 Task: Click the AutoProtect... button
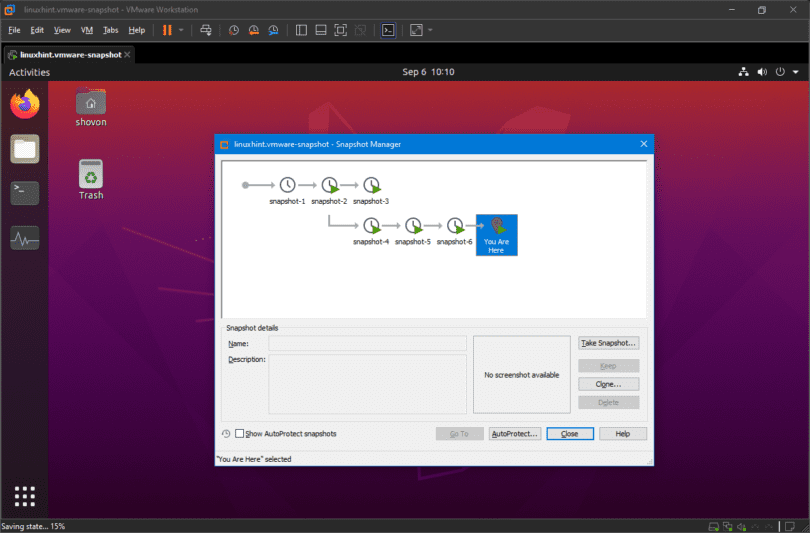(515, 434)
